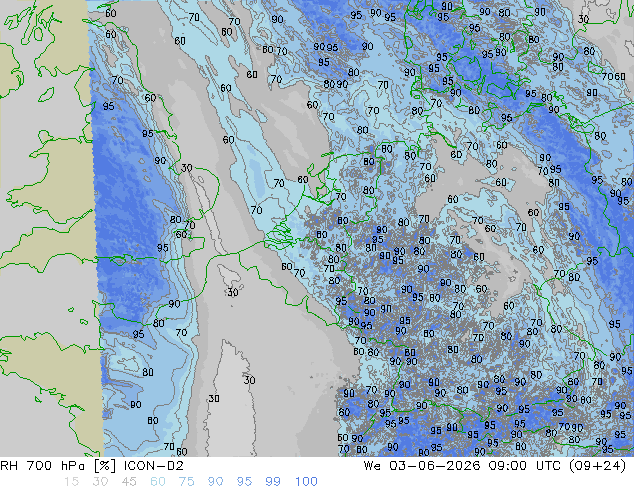Click the 'RH 700 hPa [%] ICON-D2' map title

[92, 466]
